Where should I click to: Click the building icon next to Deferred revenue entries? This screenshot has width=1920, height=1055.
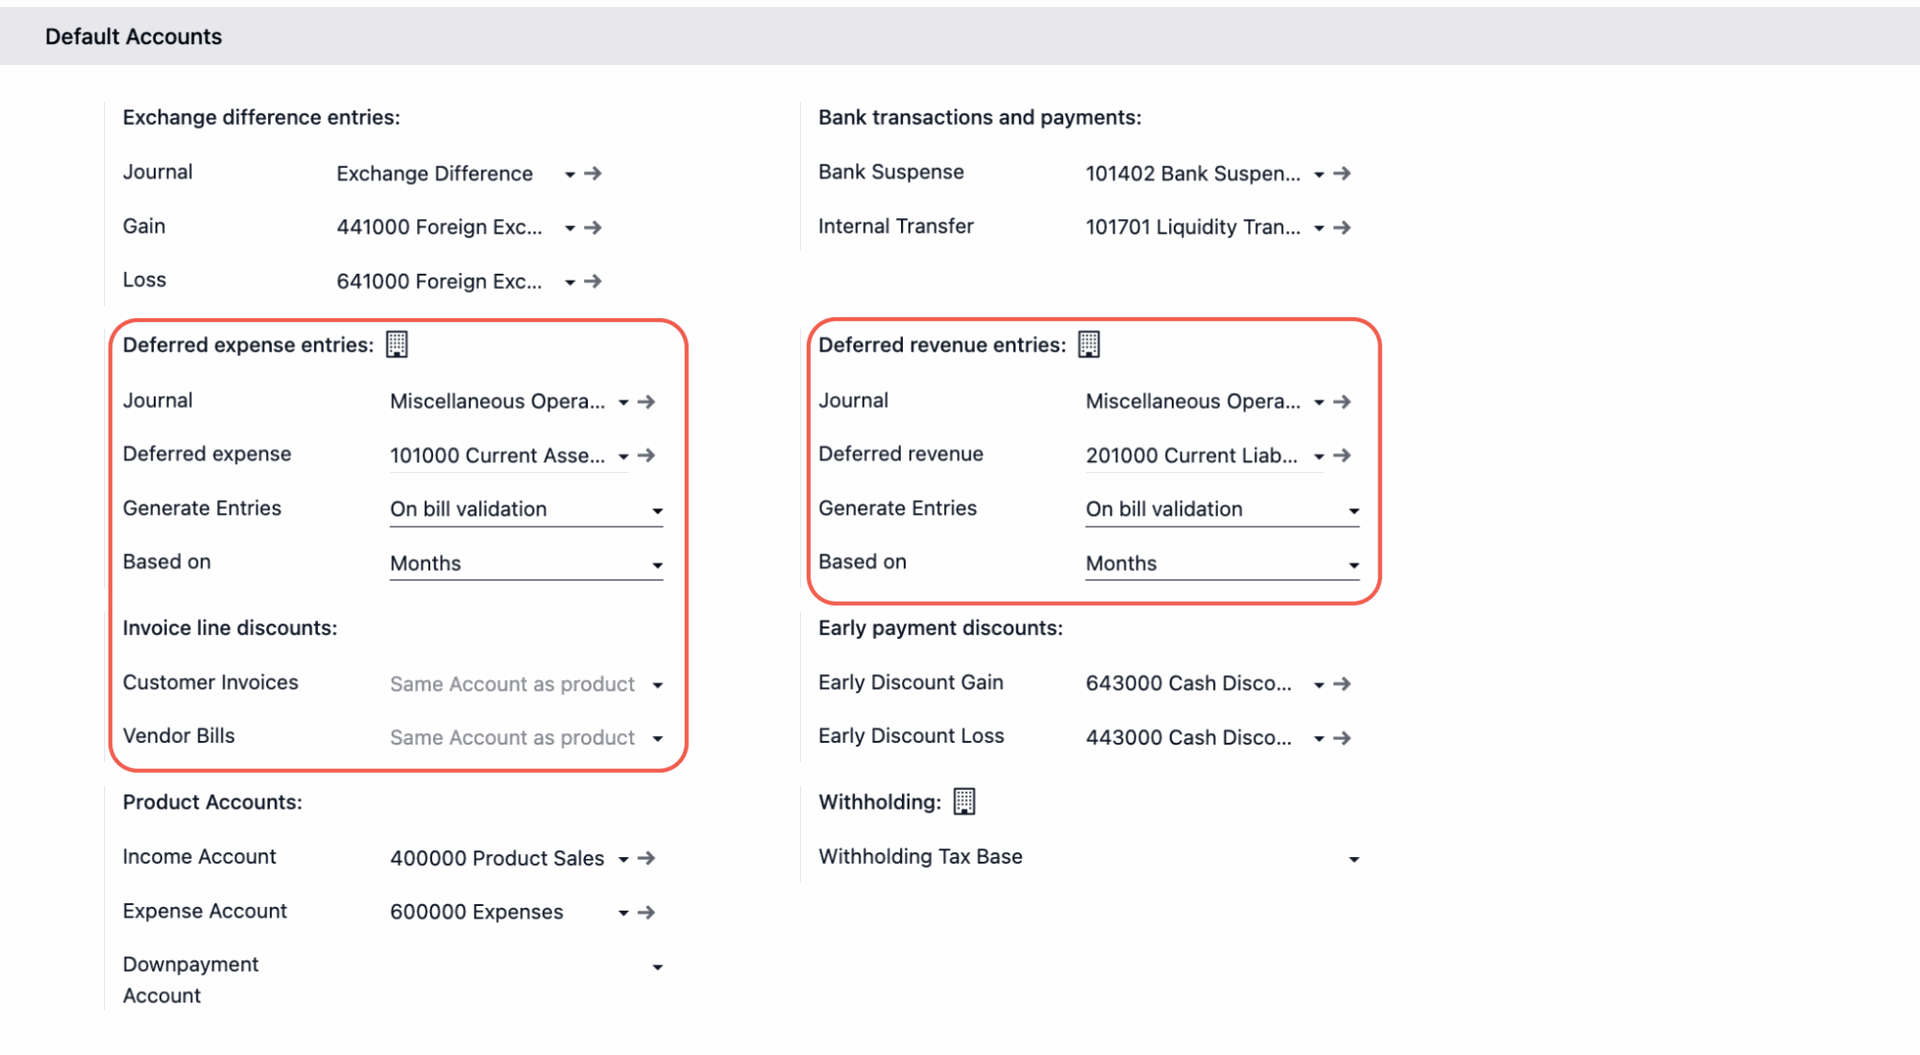1089,345
